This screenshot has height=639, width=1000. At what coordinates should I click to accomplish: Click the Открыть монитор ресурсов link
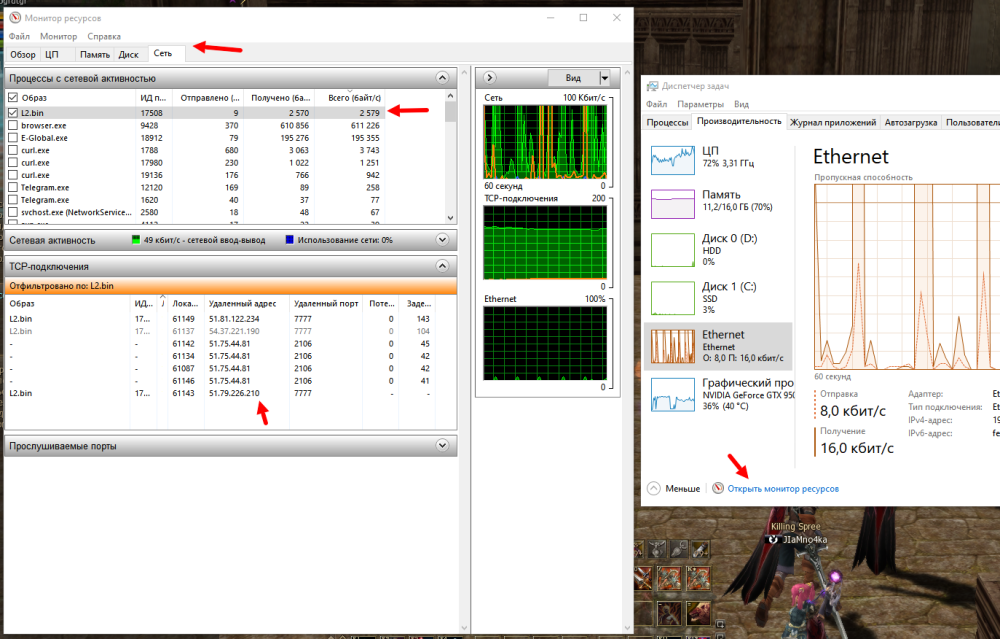point(782,489)
